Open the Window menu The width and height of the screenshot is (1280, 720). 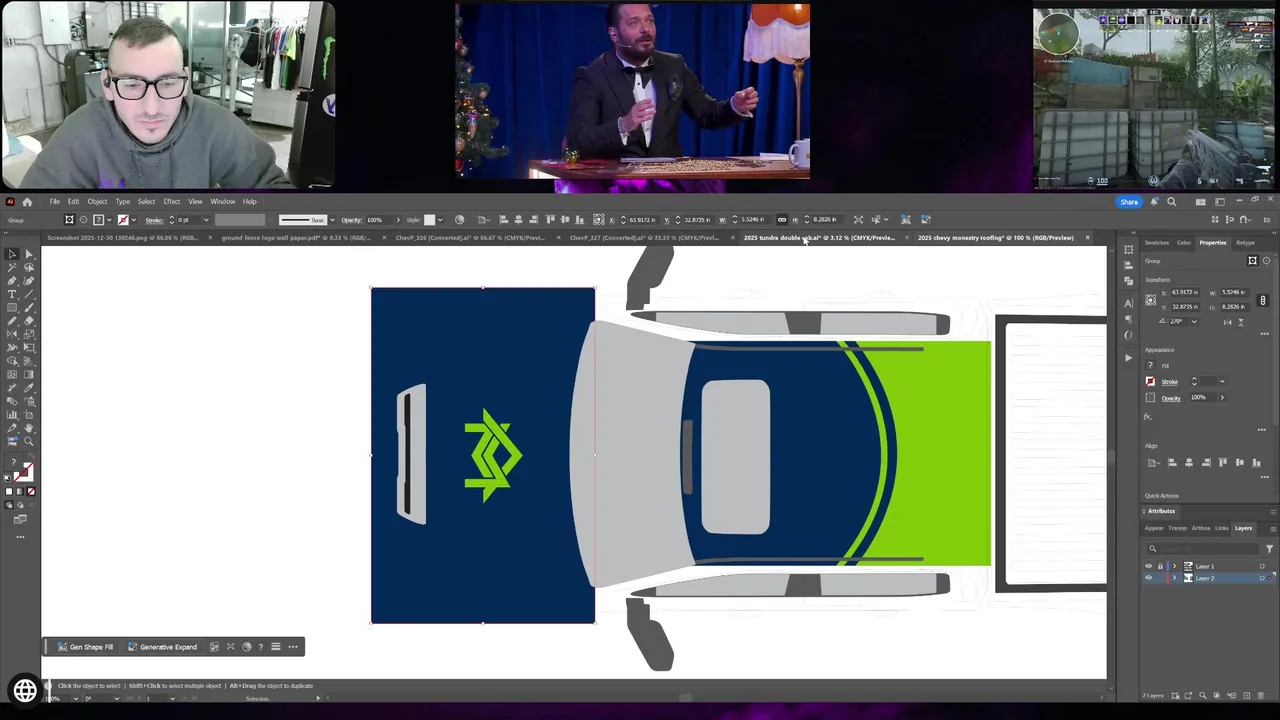(x=222, y=201)
